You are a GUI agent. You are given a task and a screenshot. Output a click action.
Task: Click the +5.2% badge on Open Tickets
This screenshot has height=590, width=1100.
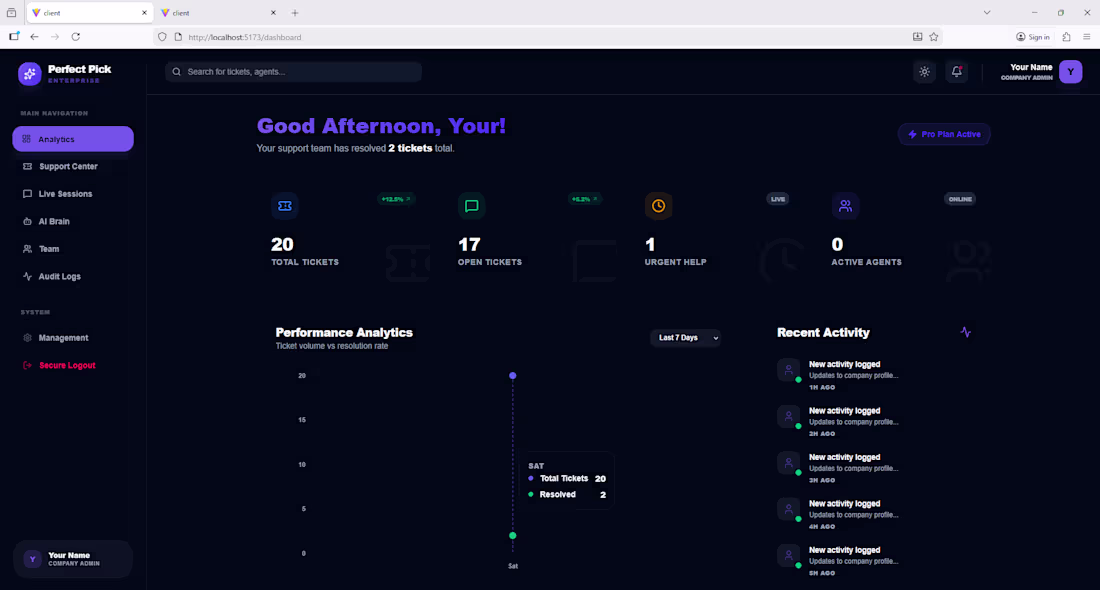click(x=585, y=199)
